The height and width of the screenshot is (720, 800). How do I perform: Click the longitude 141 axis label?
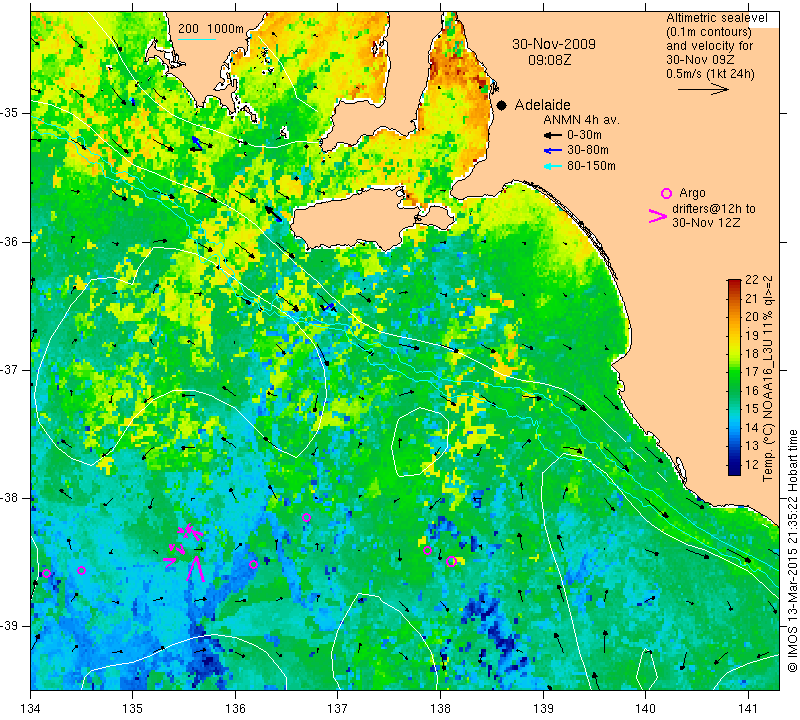click(748, 708)
